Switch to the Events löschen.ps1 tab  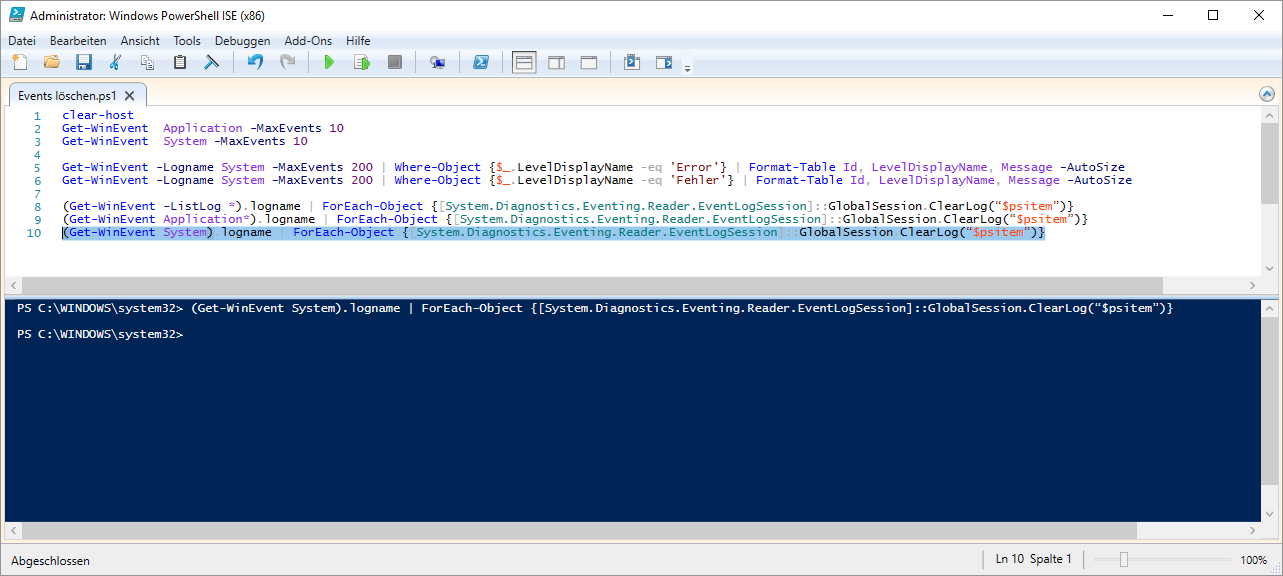click(67, 96)
